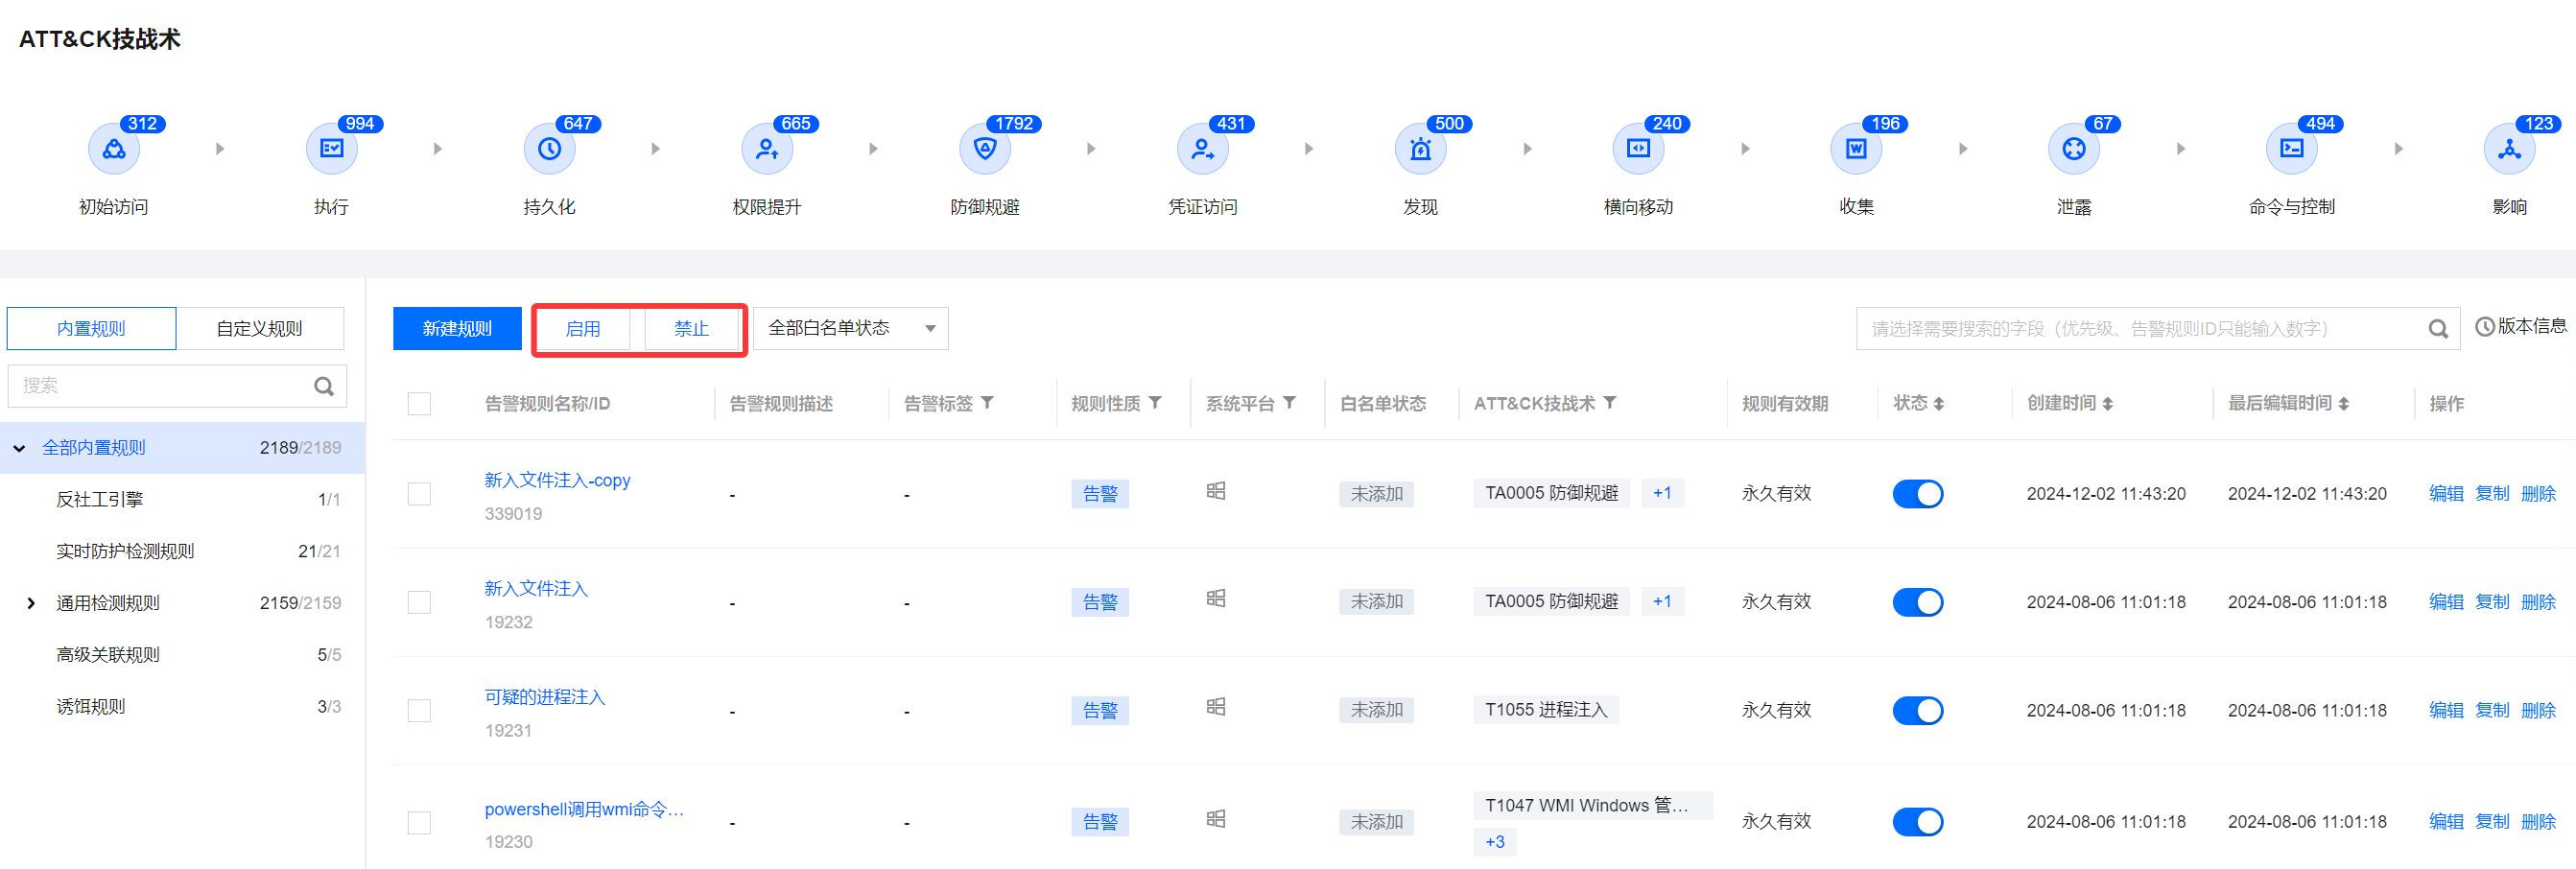Toggle status switch for rule 339019
The height and width of the screenshot is (869, 2576).
pos(1917,494)
